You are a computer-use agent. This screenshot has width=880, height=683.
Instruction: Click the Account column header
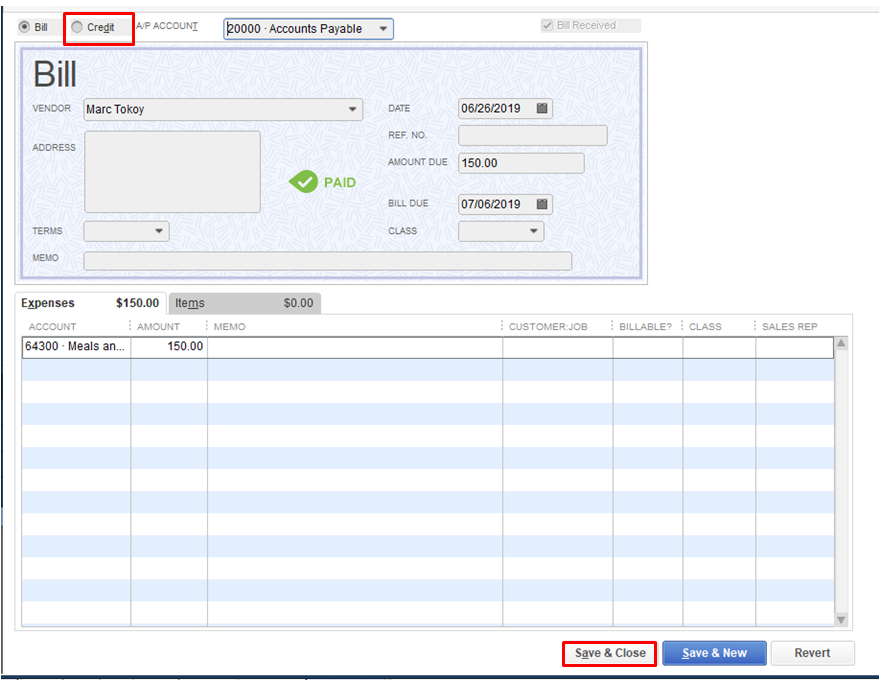[x=53, y=327]
